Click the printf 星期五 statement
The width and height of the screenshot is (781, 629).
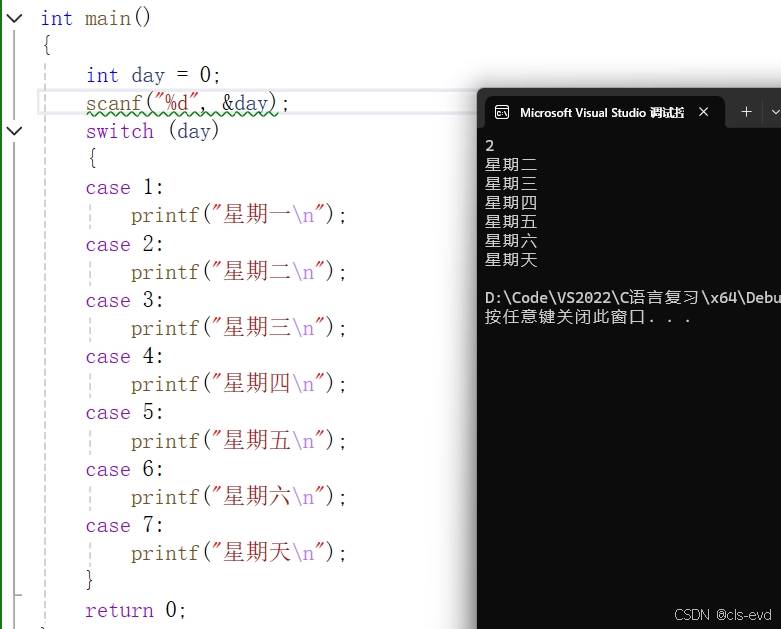238,441
